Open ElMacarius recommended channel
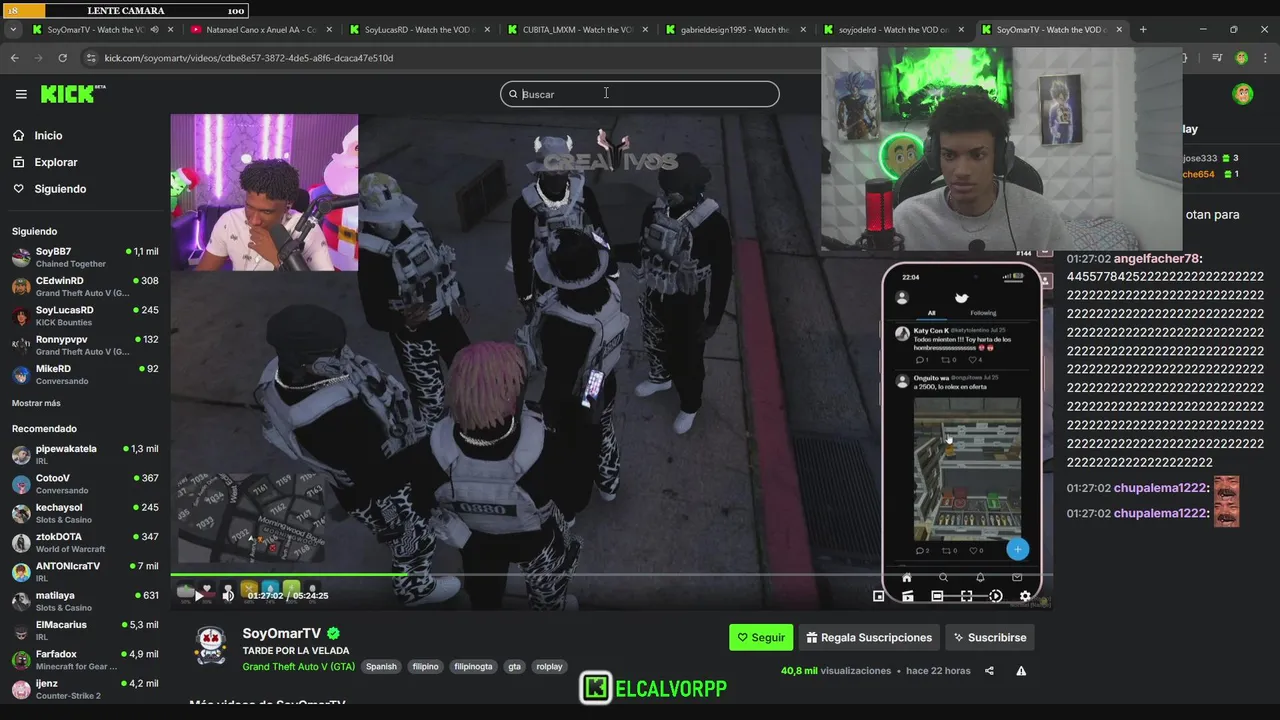The height and width of the screenshot is (720, 1280). pos(85,631)
